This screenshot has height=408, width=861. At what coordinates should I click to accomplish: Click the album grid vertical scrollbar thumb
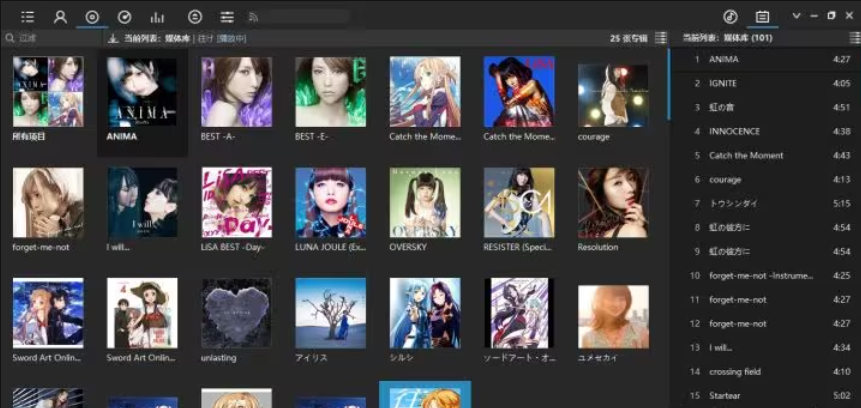[668, 84]
